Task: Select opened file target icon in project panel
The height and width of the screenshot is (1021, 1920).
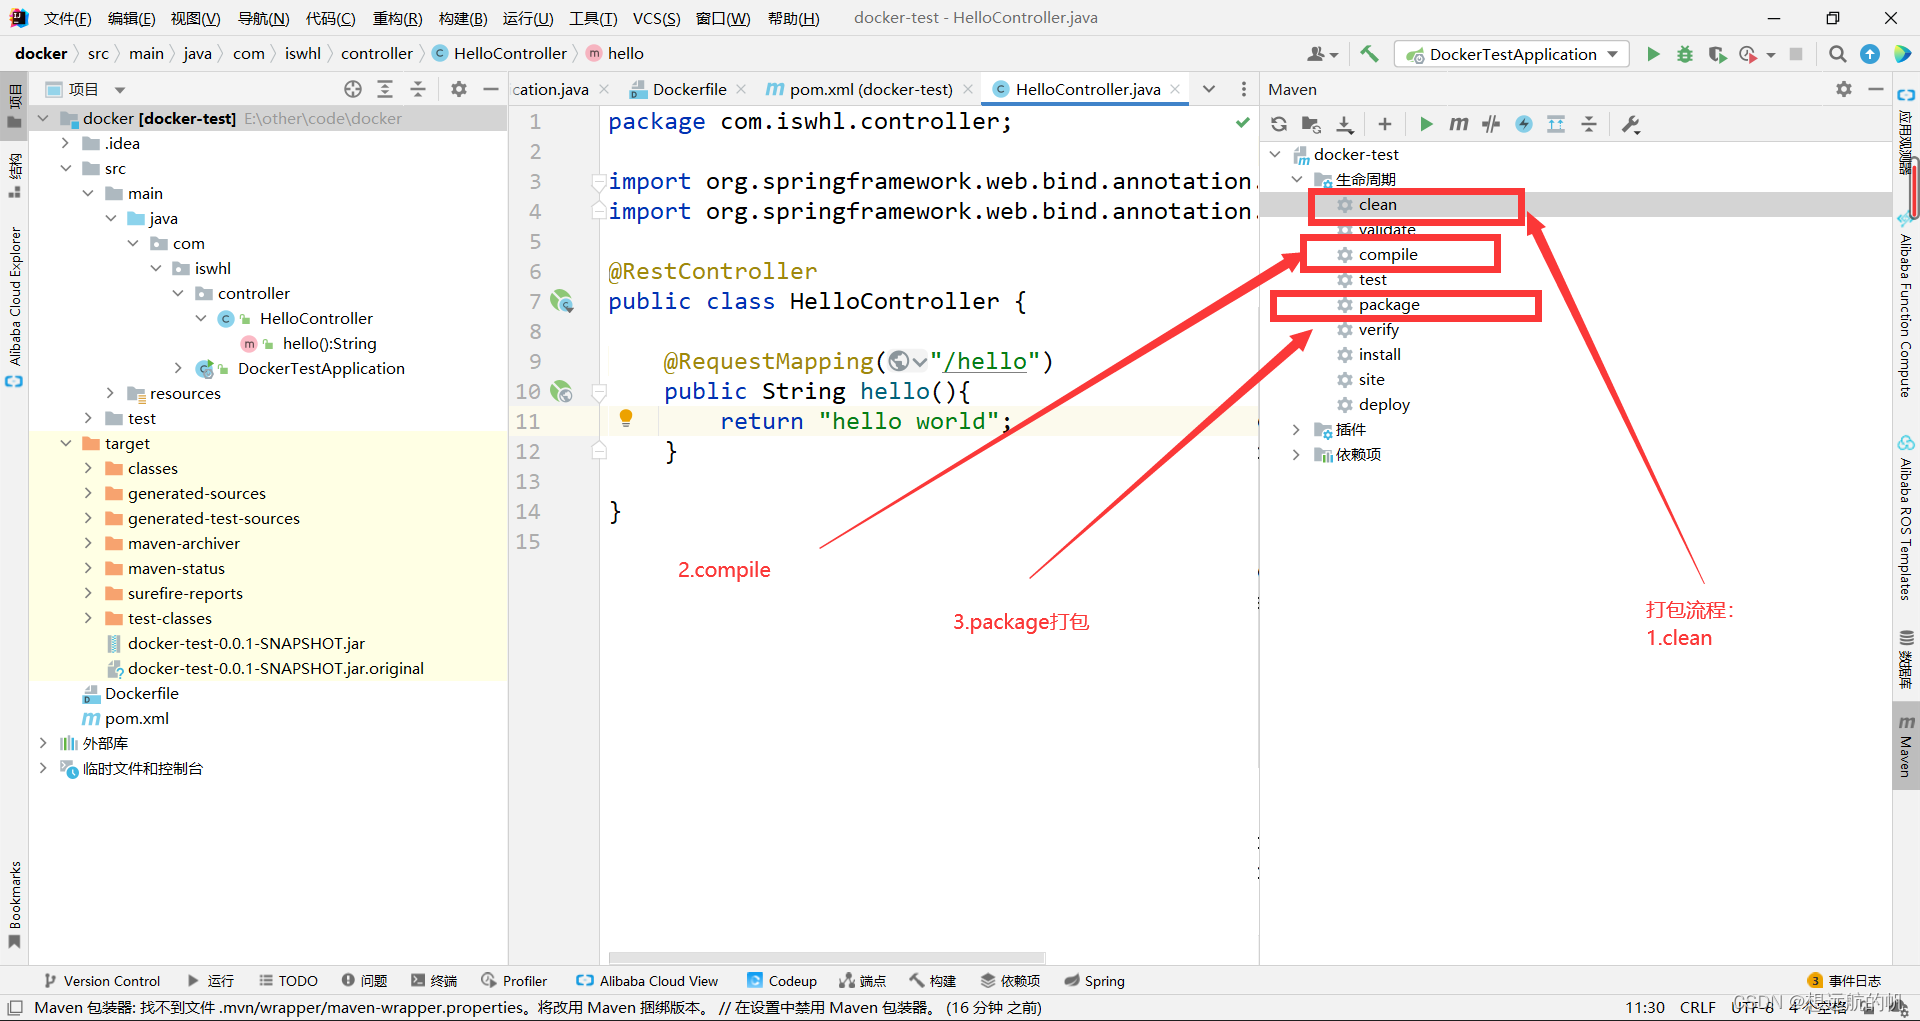Action: click(x=353, y=89)
